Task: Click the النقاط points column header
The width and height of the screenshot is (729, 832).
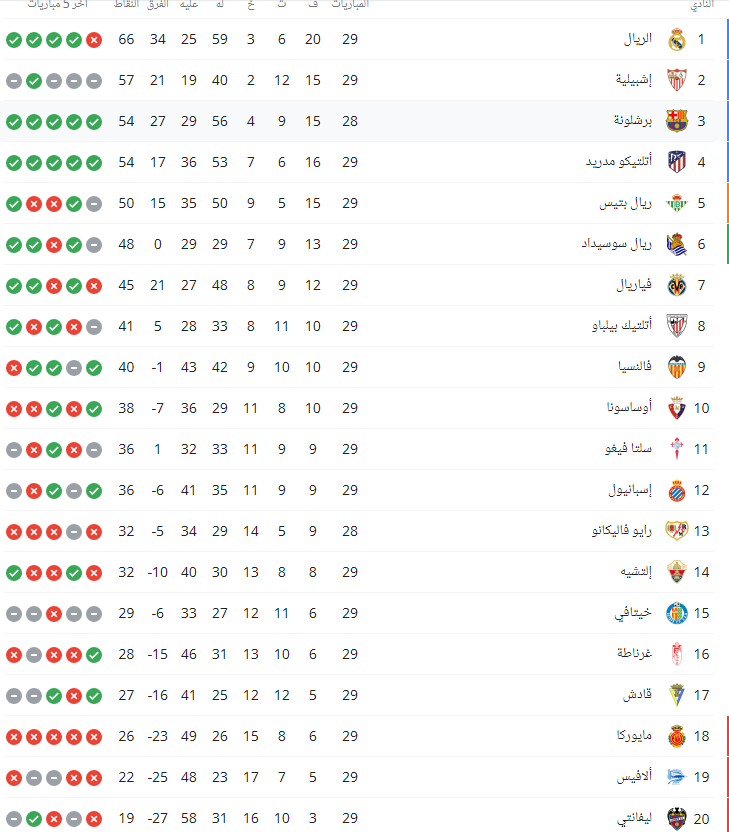Action: [x=125, y=6]
